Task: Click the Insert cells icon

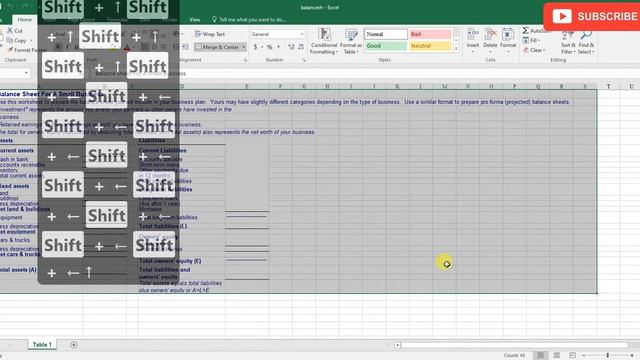Action: (473, 34)
